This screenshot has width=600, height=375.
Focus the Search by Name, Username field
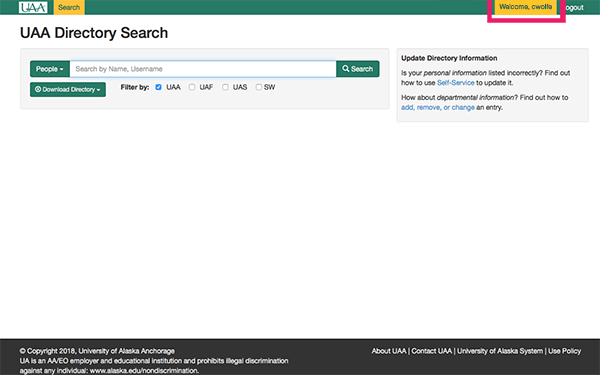click(x=203, y=69)
